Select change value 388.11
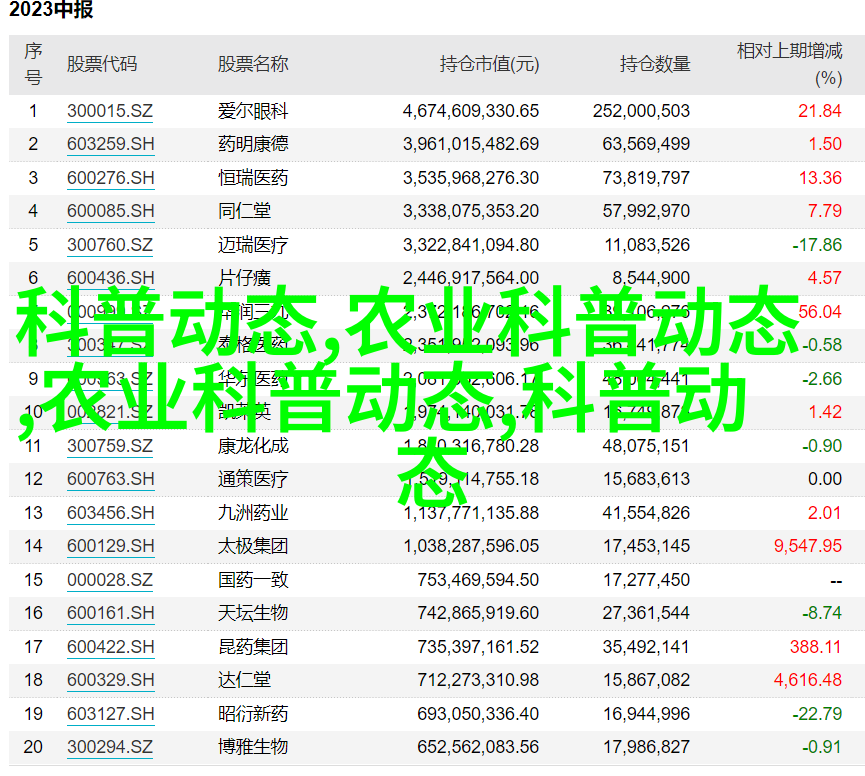 point(815,647)
